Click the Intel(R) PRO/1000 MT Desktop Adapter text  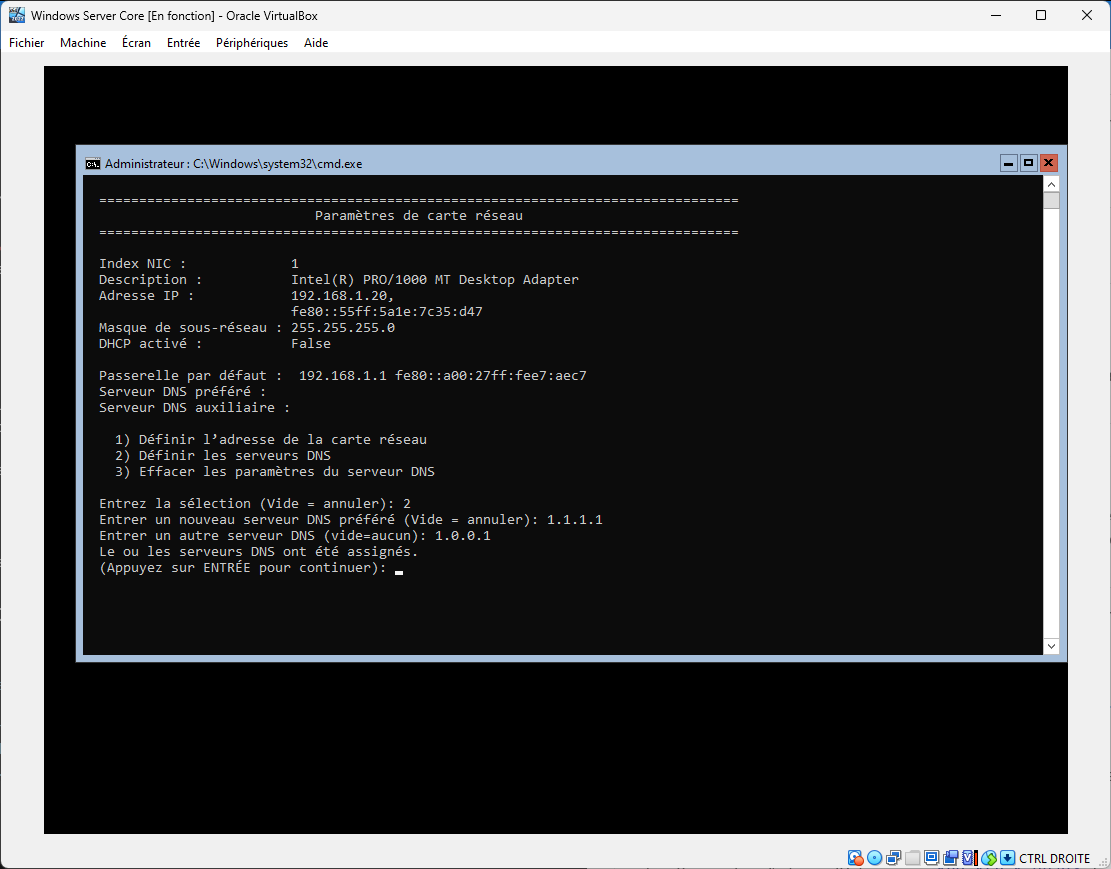[x=435, y=279]
